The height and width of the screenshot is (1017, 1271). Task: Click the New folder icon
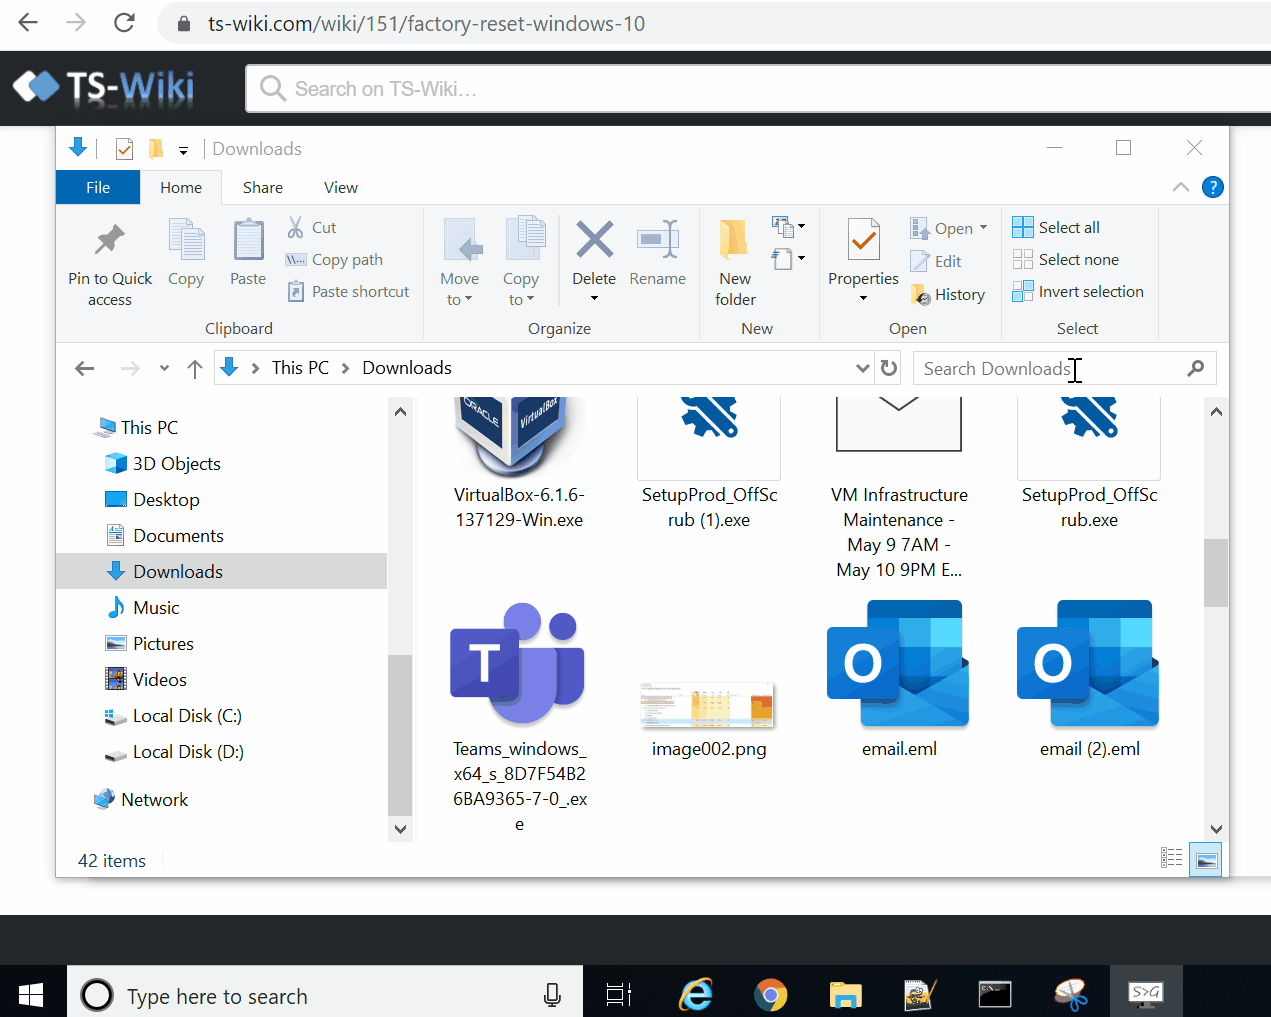pos(735,241)
